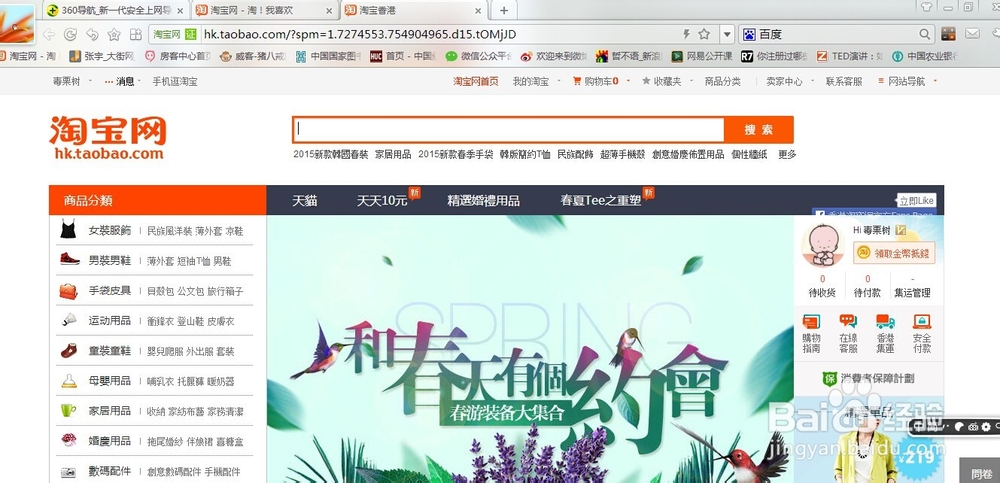The image size is (1000, 483).
Task: Open 商品分类 link in top bar
Action: point(723,81)
